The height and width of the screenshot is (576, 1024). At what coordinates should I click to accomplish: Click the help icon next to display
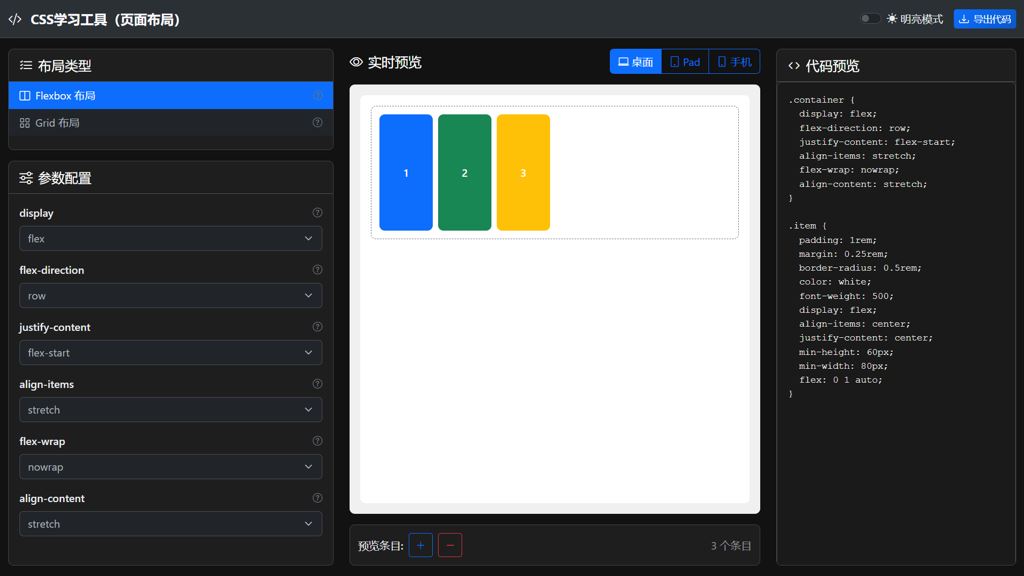pyautogui.click(x=318, y=213)
